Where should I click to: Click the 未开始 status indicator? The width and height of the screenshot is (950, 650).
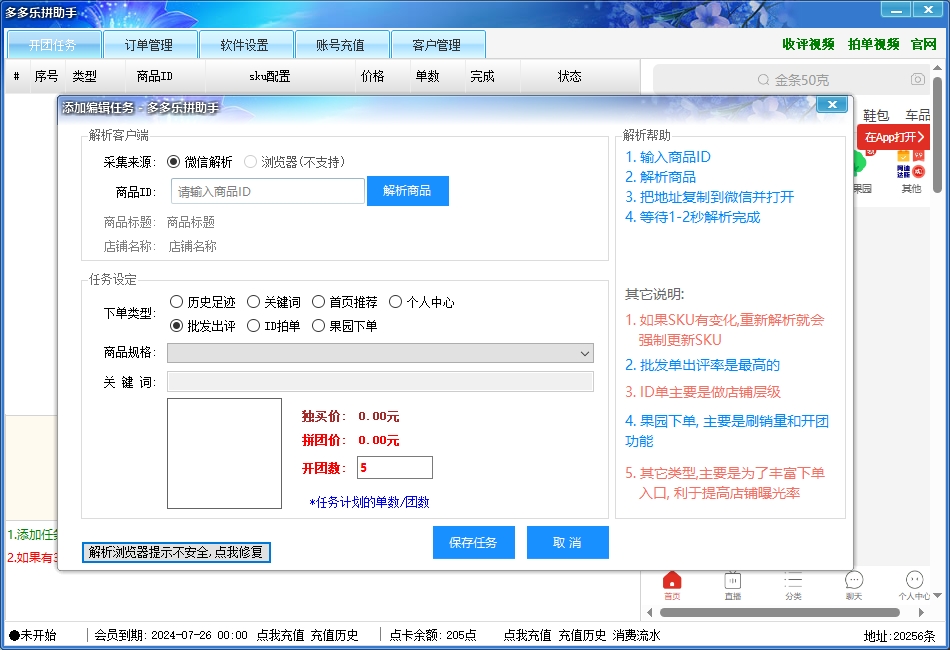(33, 635)
